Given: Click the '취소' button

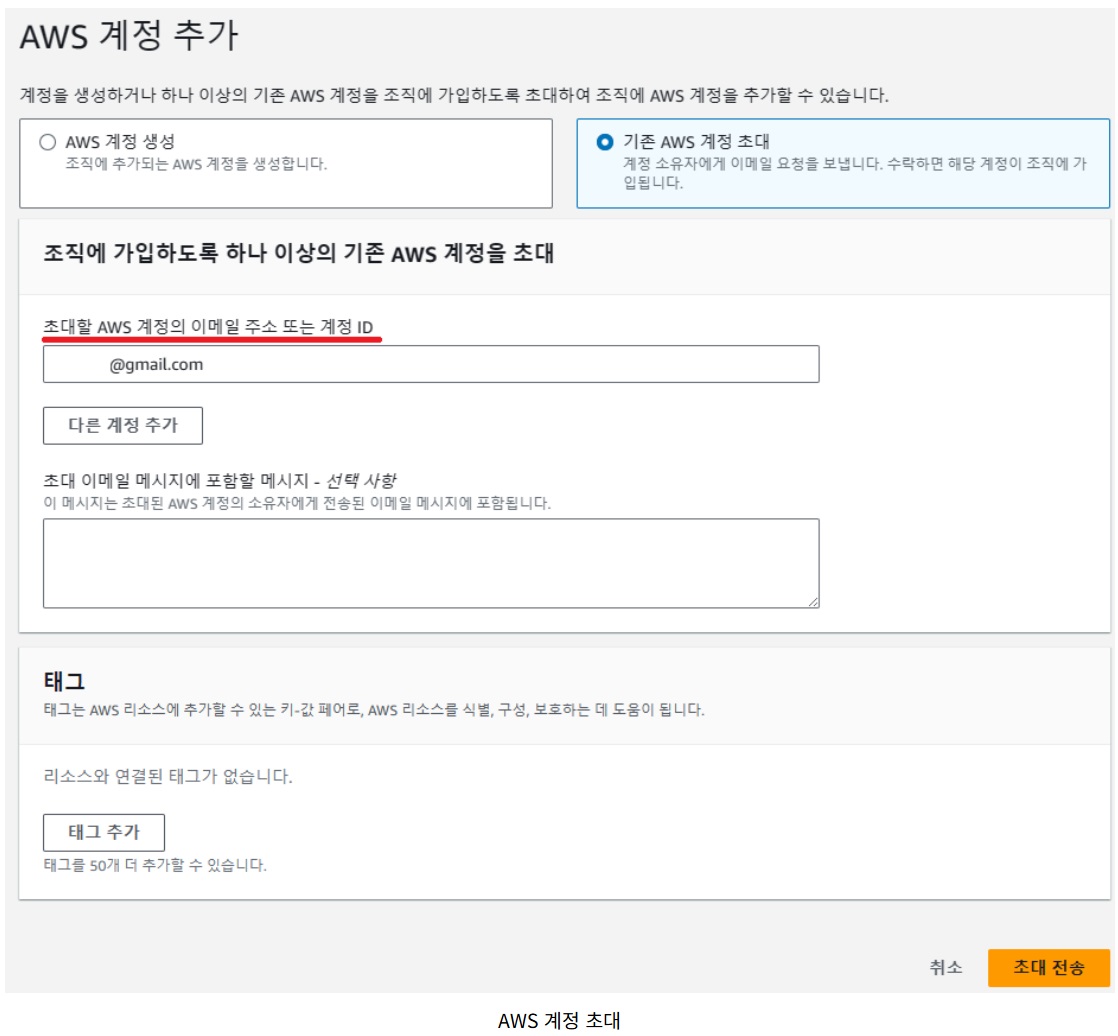Looking at the screenshot, I should (945, 968).
